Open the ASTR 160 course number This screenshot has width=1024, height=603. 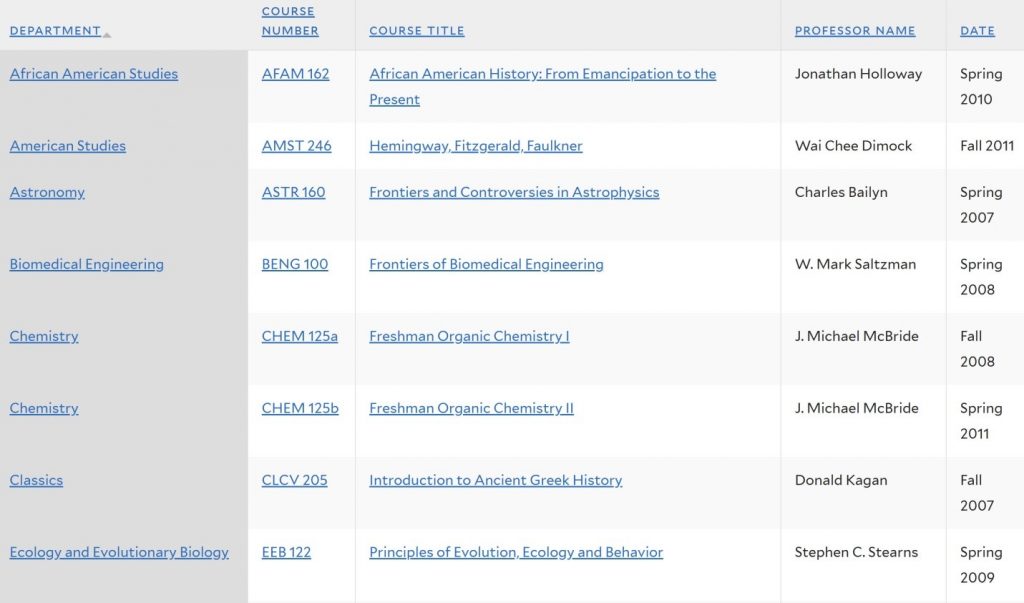(293, 192)
